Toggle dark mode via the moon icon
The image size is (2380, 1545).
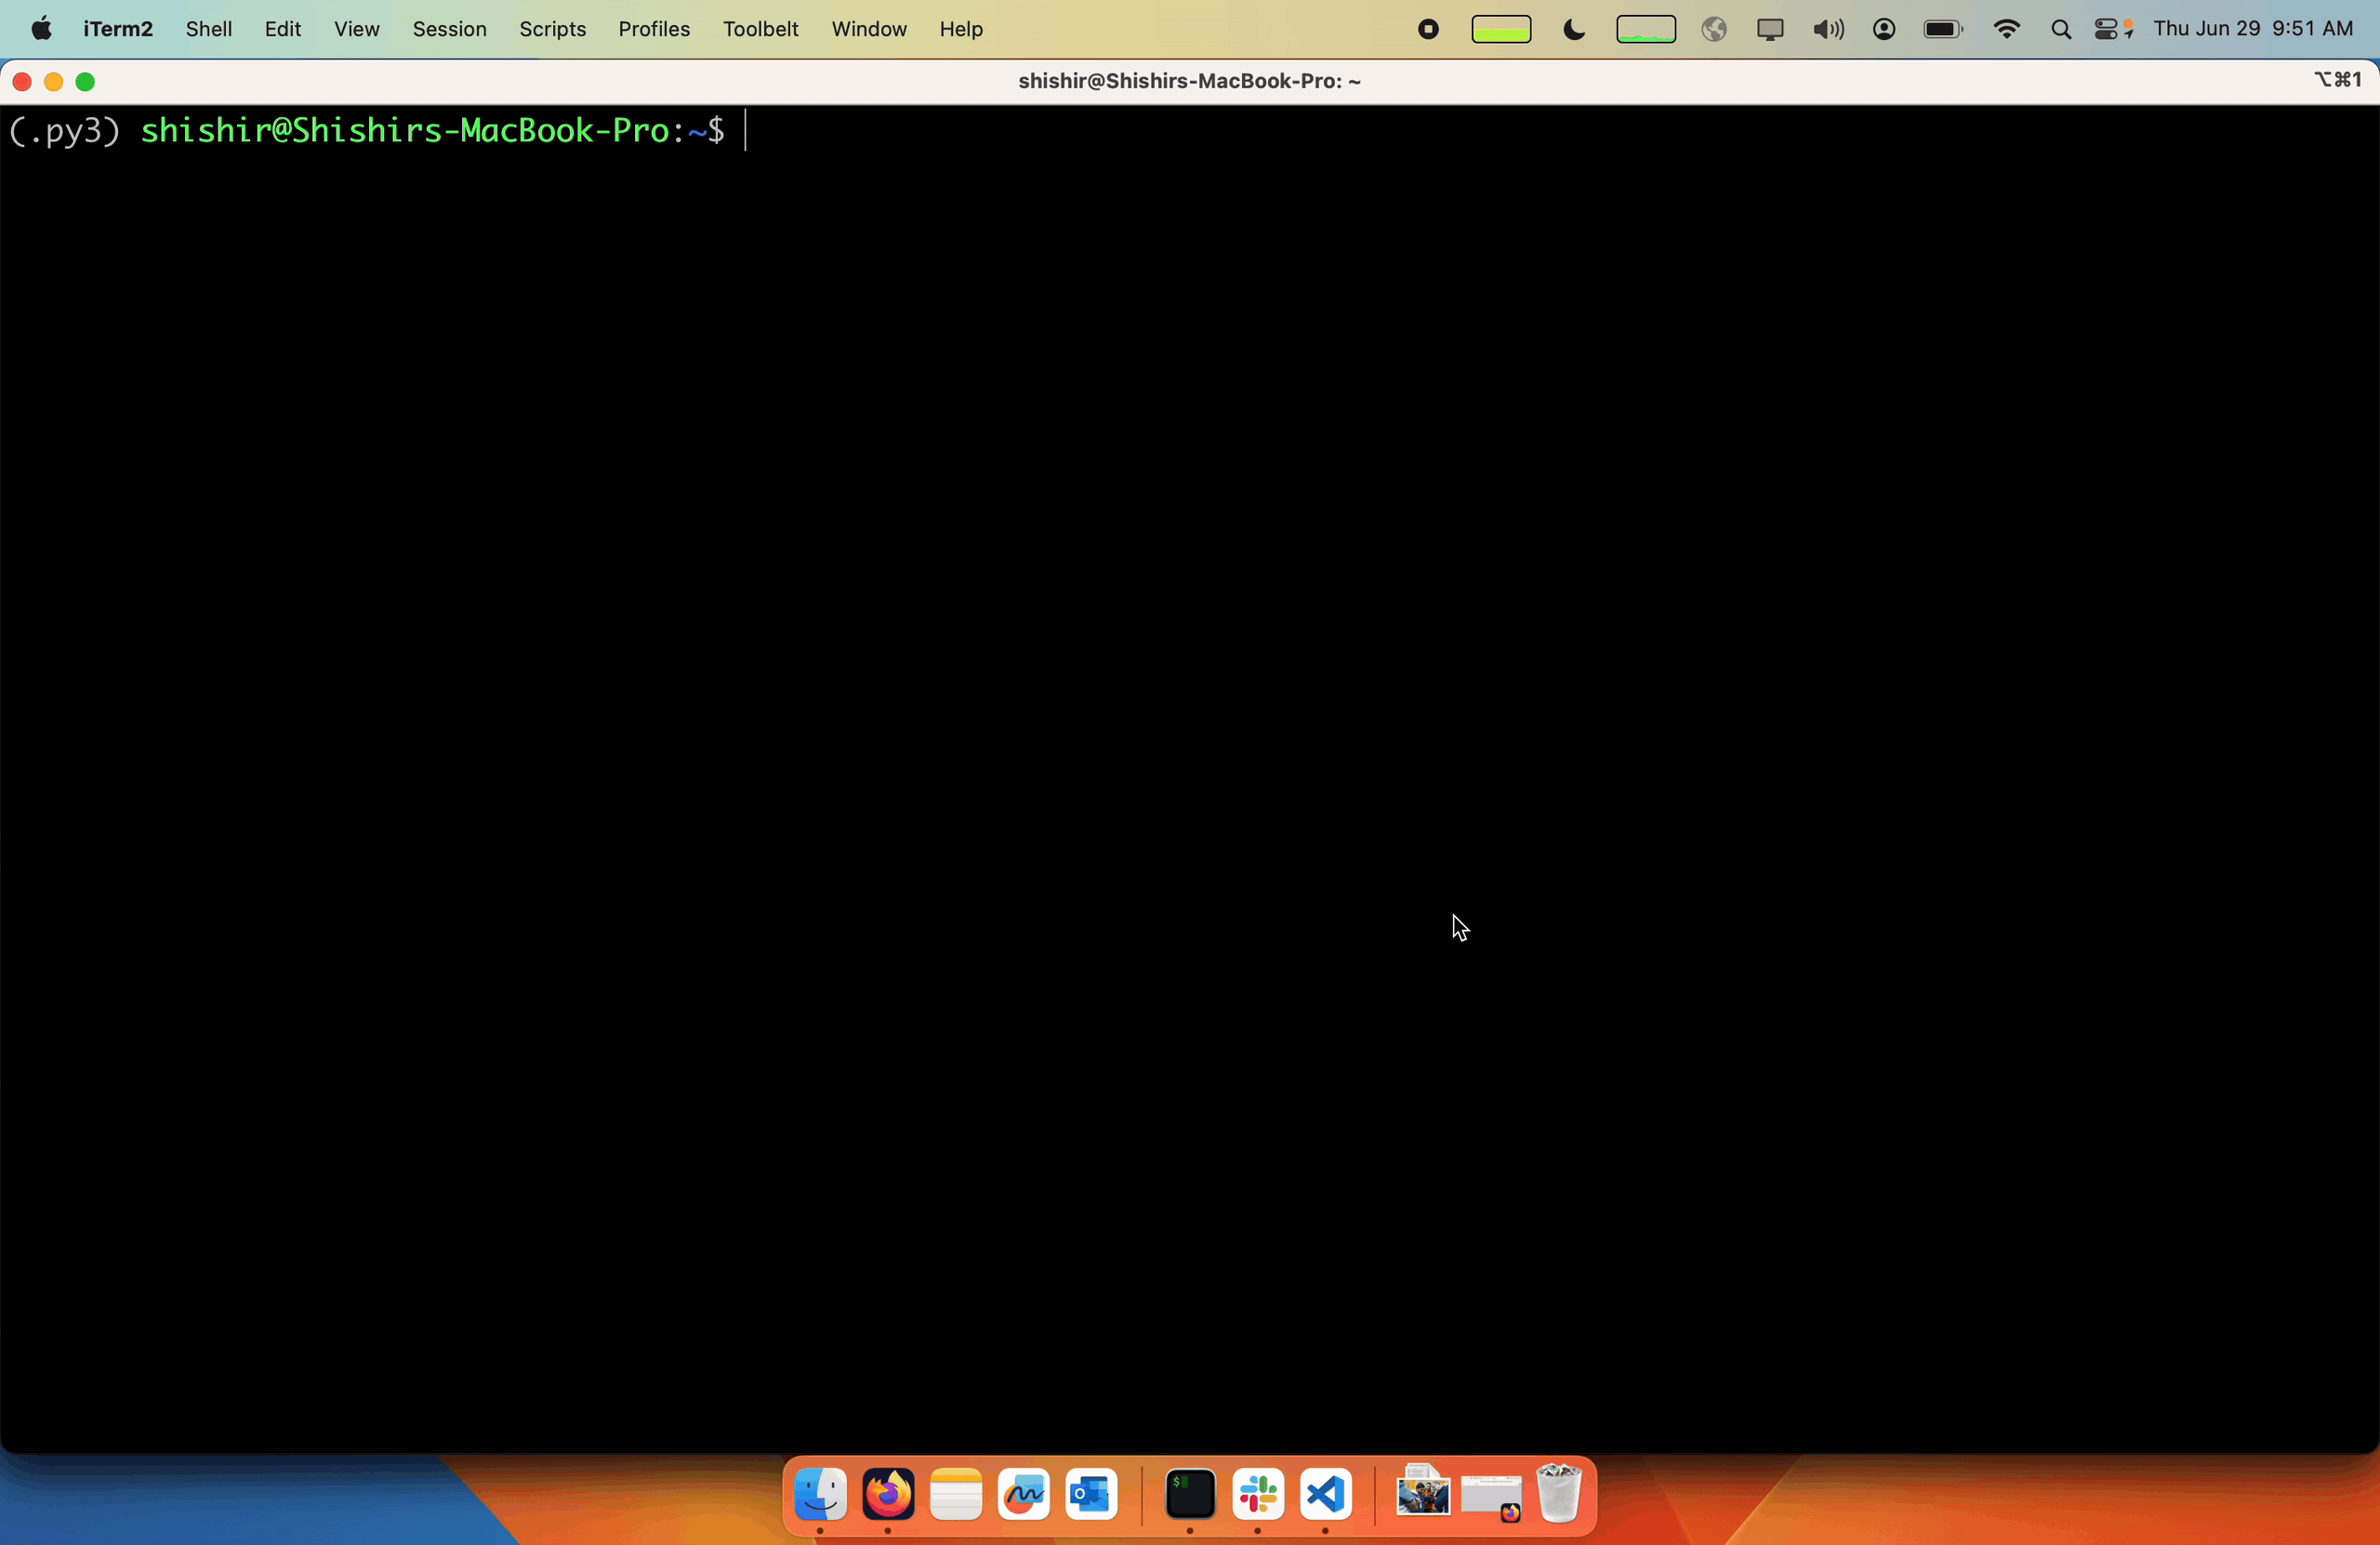[1573, 29]
